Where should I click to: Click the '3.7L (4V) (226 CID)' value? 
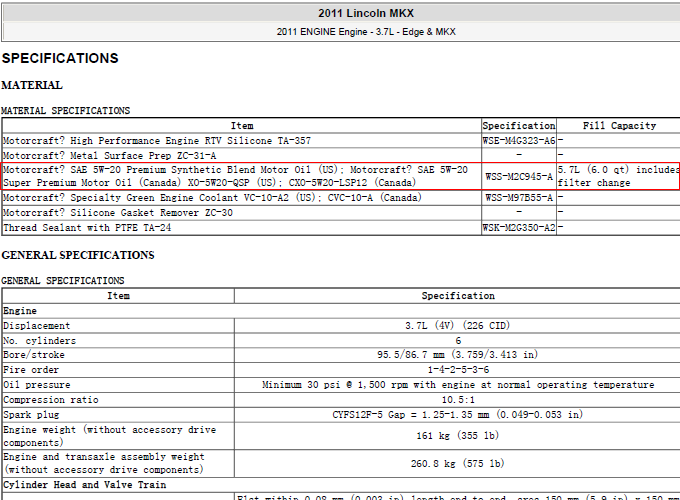[458, 326]
